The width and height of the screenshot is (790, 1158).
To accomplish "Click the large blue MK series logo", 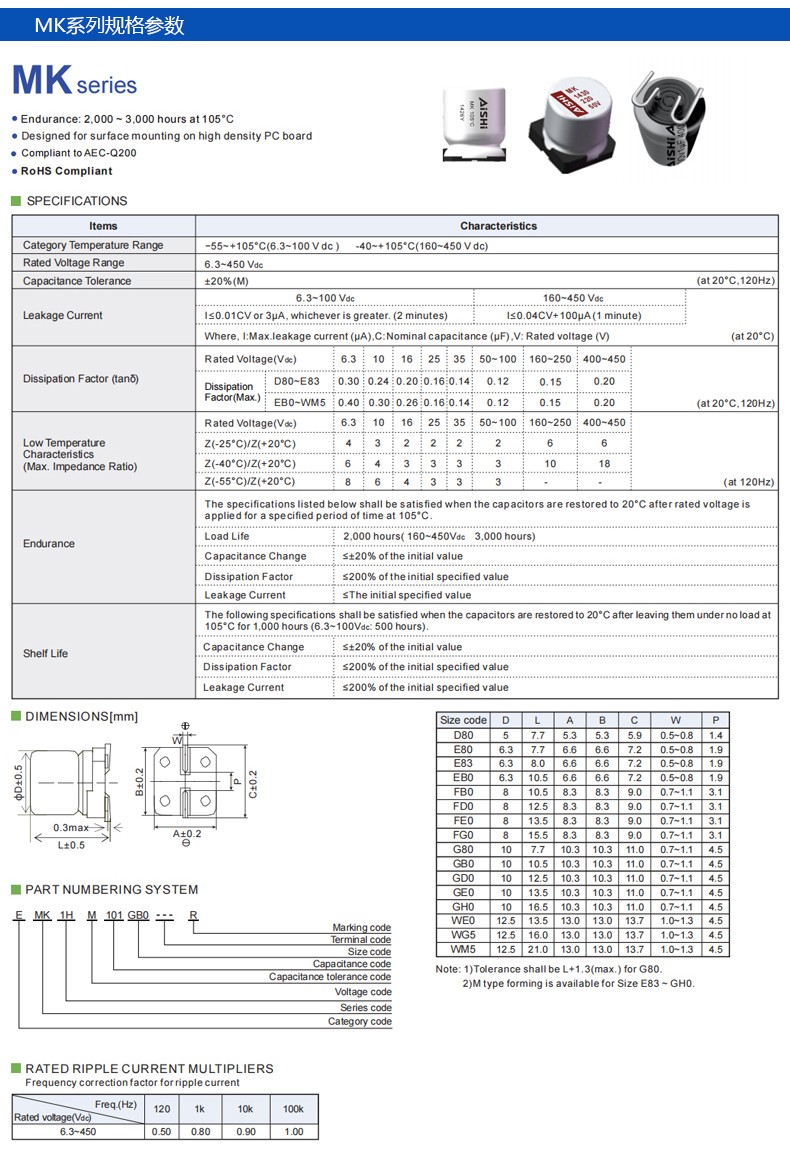I will (x=74, y=82).
